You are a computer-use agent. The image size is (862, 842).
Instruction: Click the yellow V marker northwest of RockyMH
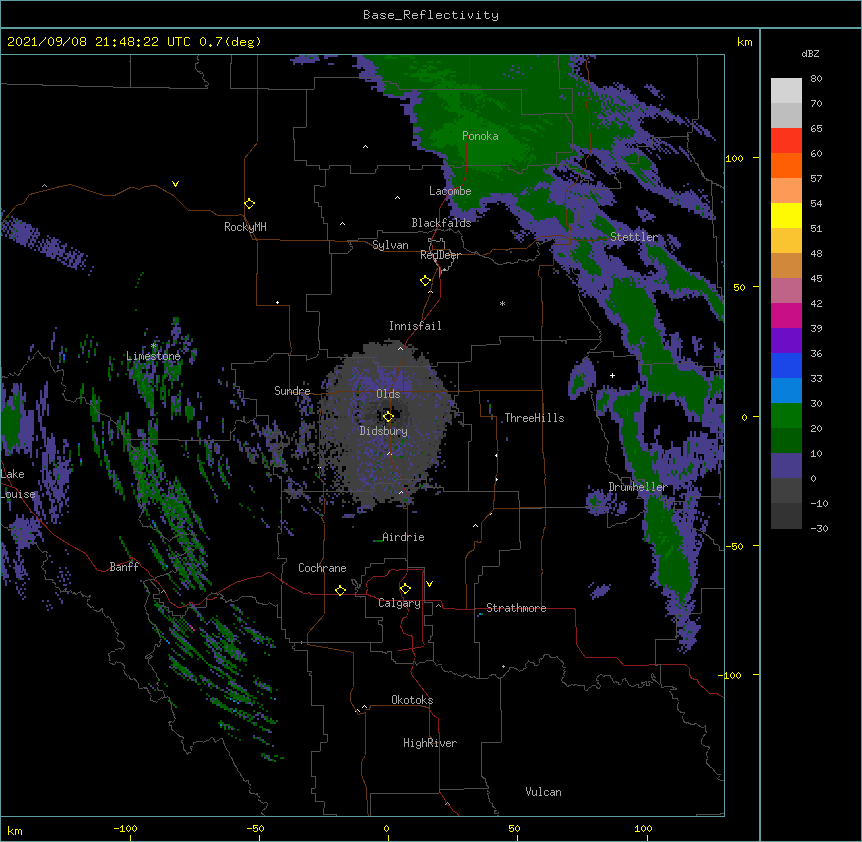click(175, 184)
